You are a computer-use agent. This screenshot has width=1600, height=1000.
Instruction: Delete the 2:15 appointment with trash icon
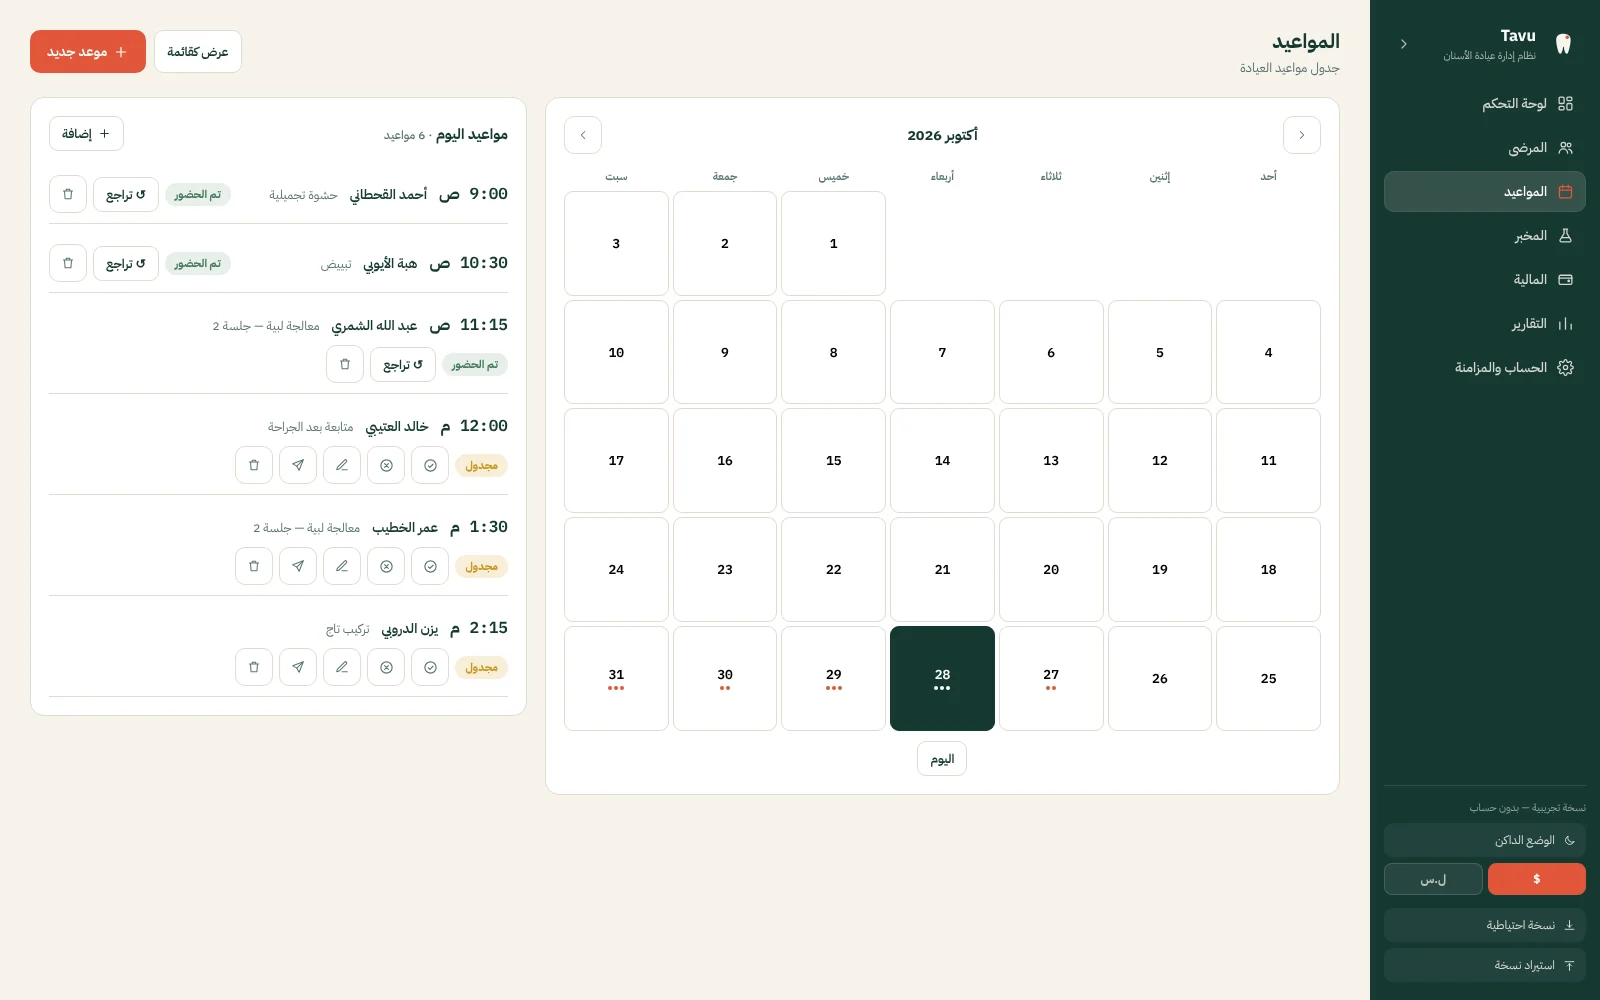[254, 667]
